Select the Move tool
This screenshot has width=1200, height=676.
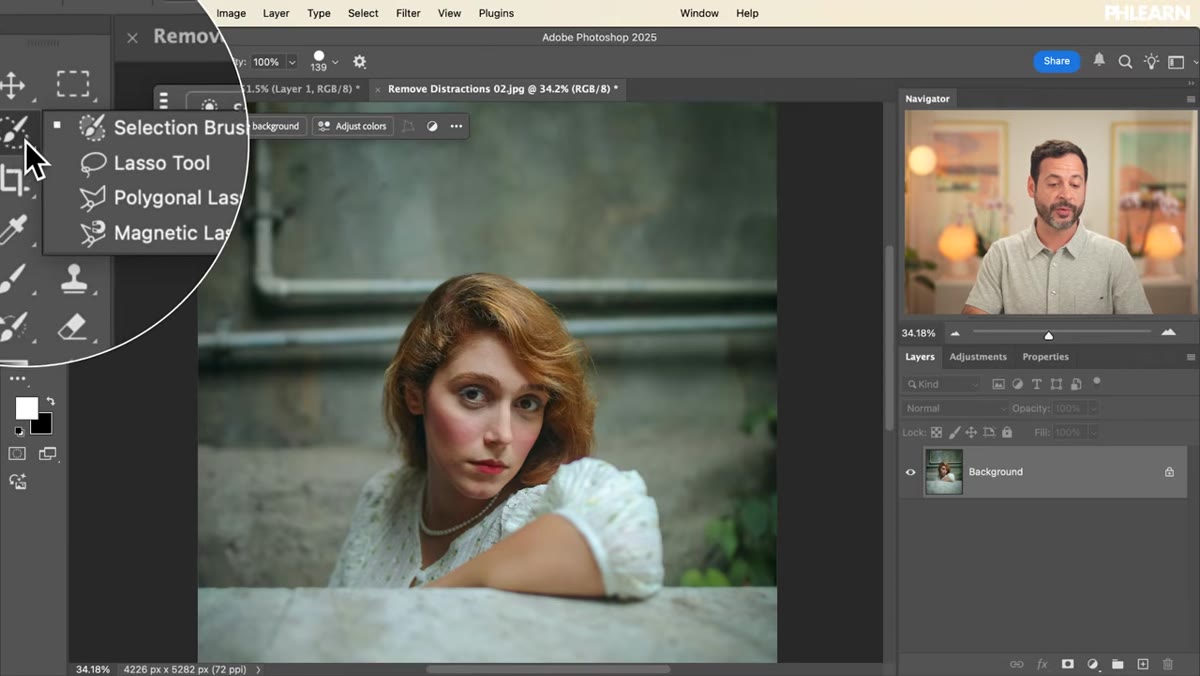click(x=12, y=85)
